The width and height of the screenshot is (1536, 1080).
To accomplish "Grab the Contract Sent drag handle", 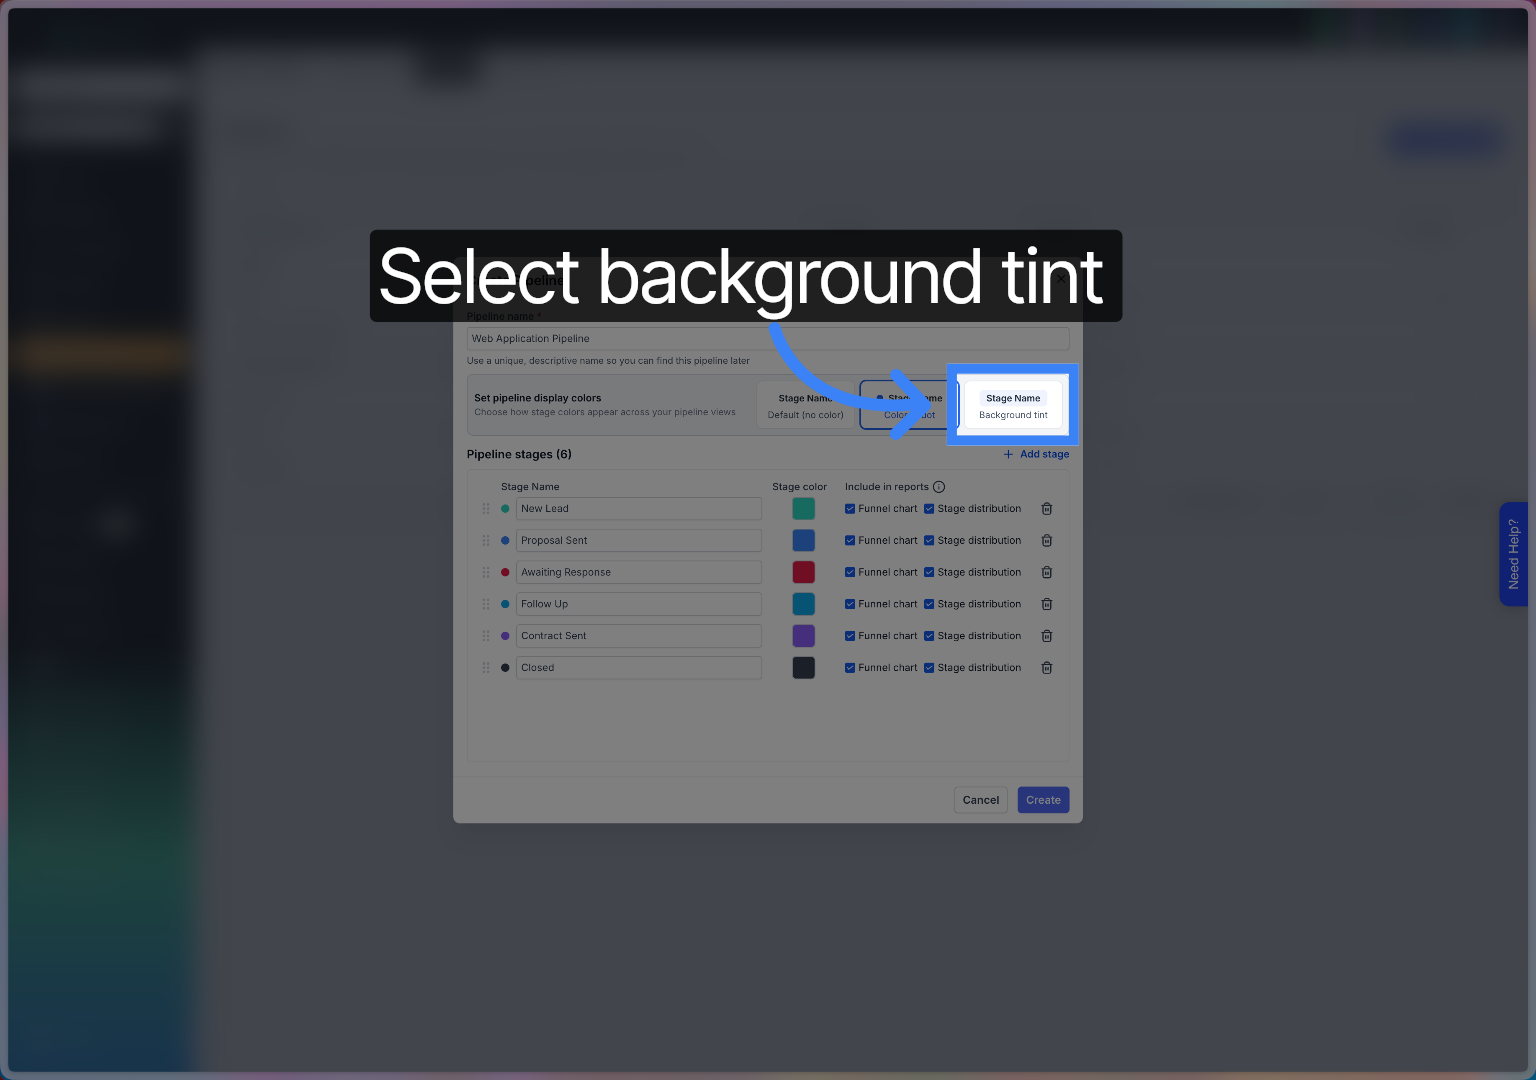I will [x=486, y=636].
